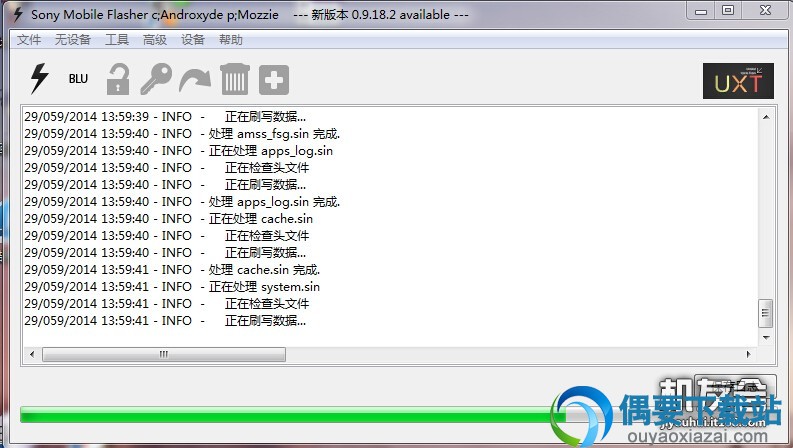Open the 设备 menu
This screenshot has width=793, height=448.
coord(193,39)
